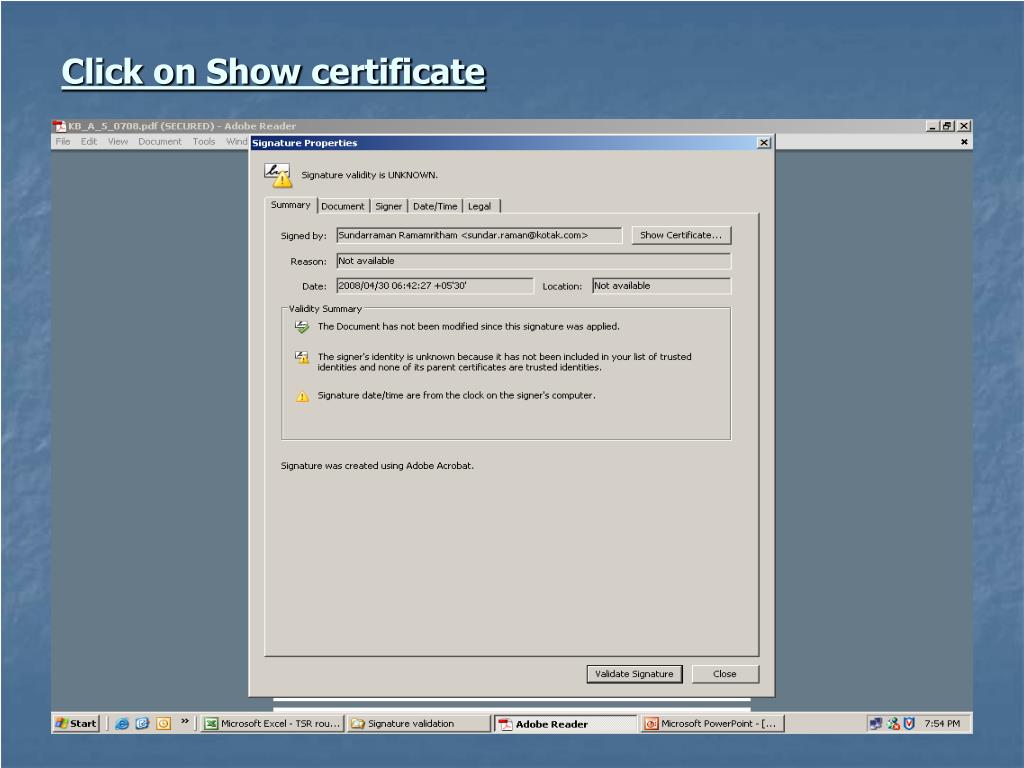Viewport: 1024px width, 768px height.
Task: Click the Reason field
Action: click(x=534, y=261)
